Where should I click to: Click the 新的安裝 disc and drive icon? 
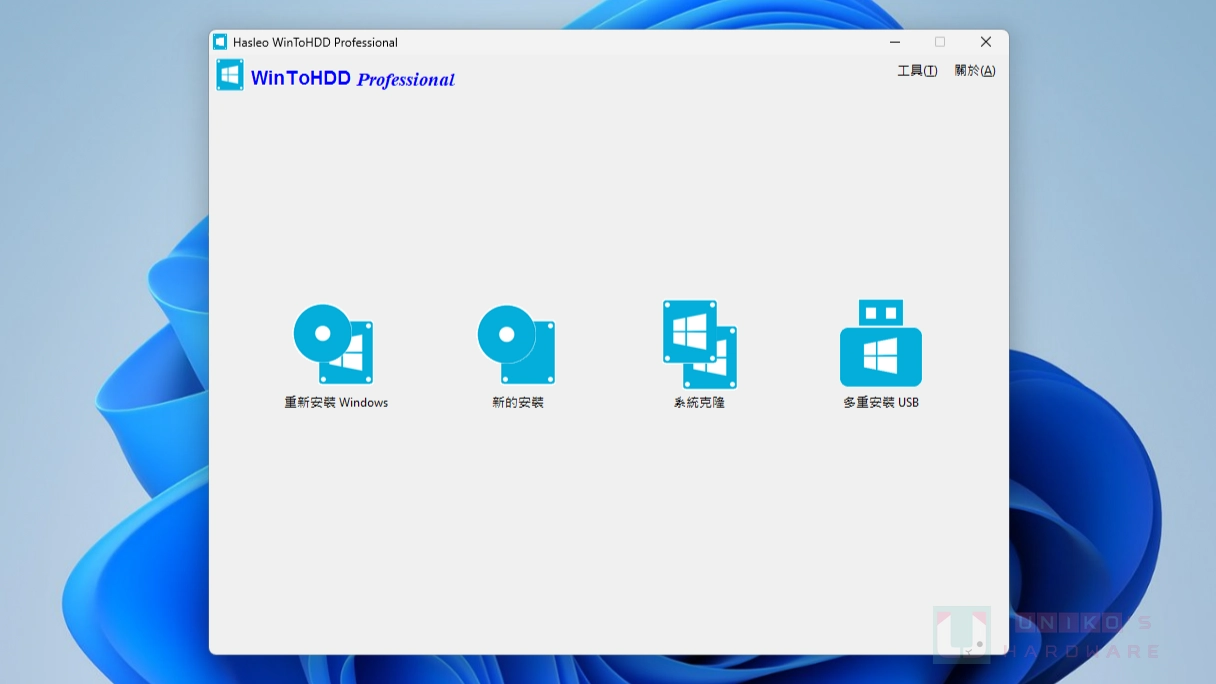tap(516, 344)
